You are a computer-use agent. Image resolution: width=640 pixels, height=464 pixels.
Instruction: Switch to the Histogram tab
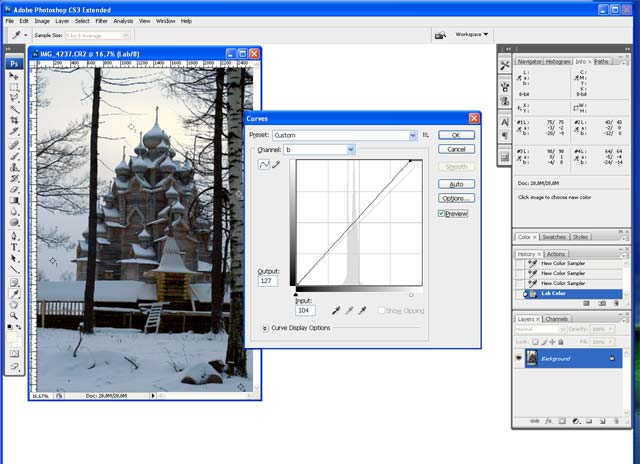pos(558,61)
